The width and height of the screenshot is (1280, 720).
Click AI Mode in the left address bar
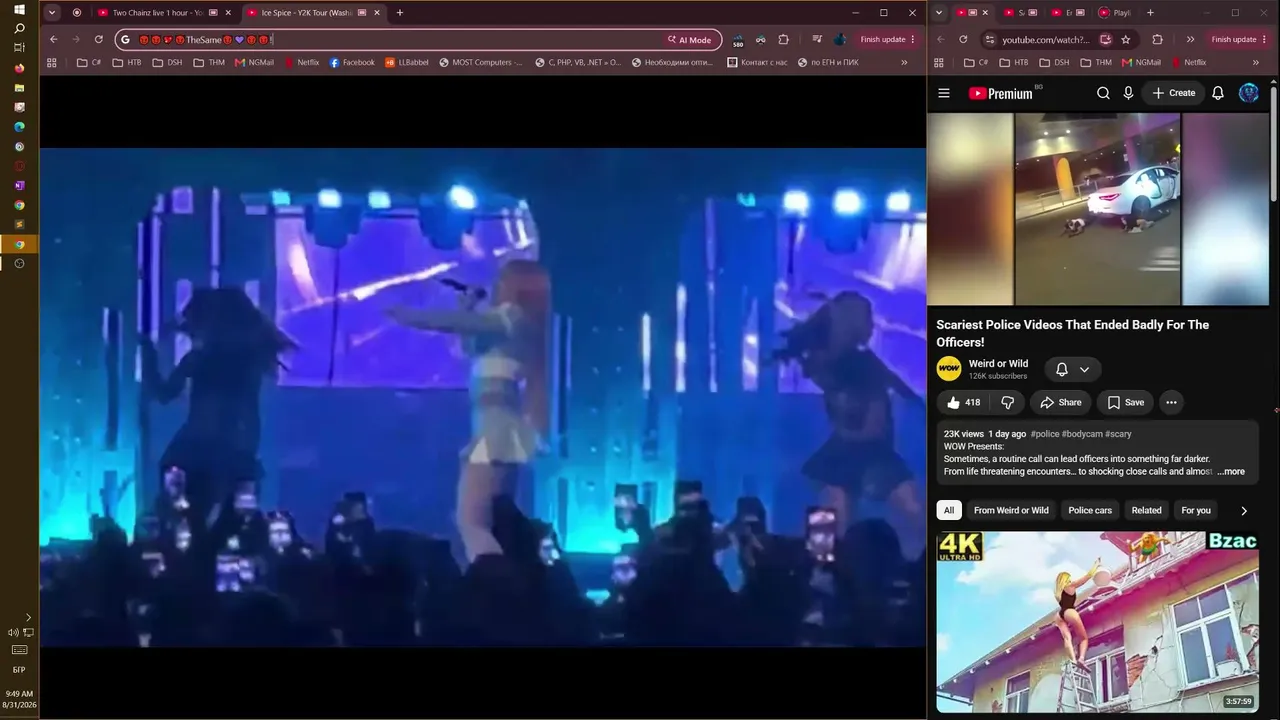pos(690,40)
